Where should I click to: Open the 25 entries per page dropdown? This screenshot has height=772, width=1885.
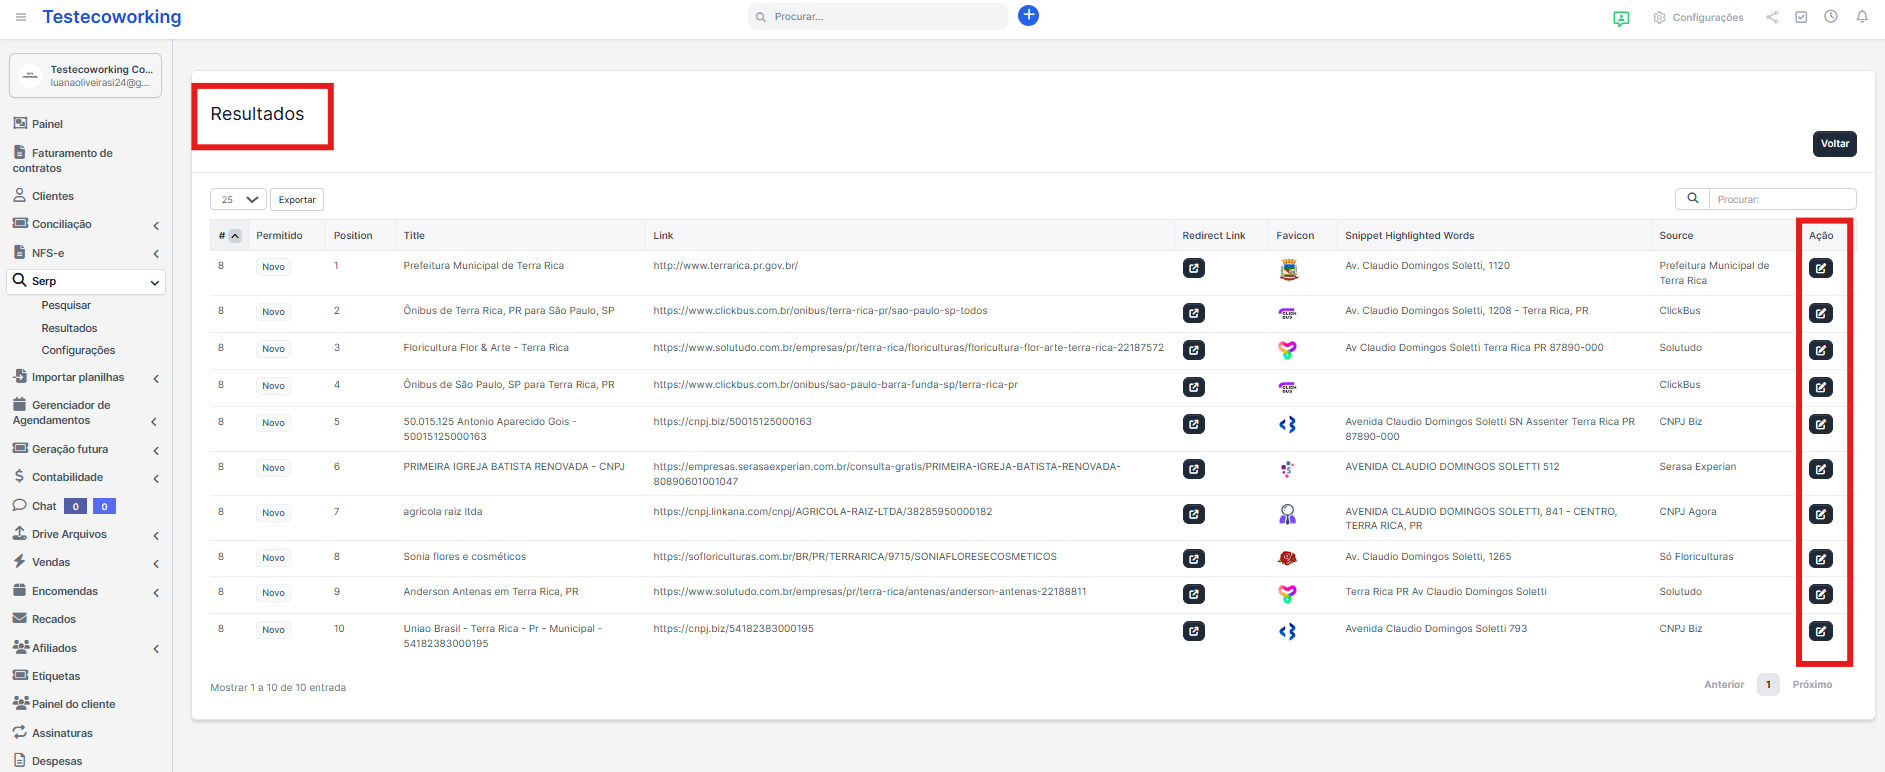click(x=238, y=199)
